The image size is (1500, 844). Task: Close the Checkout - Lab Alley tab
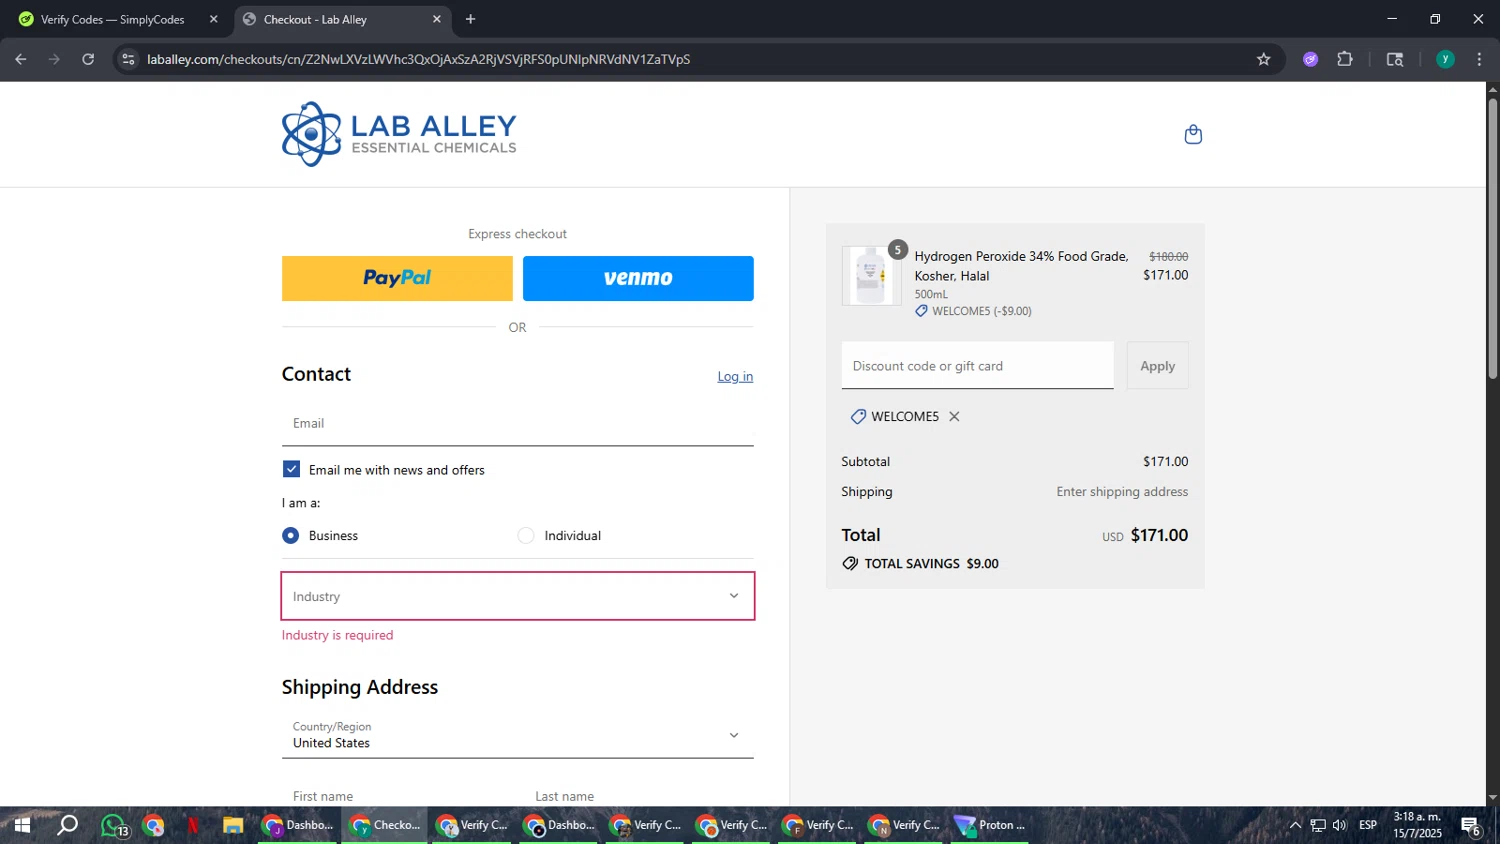436,19
